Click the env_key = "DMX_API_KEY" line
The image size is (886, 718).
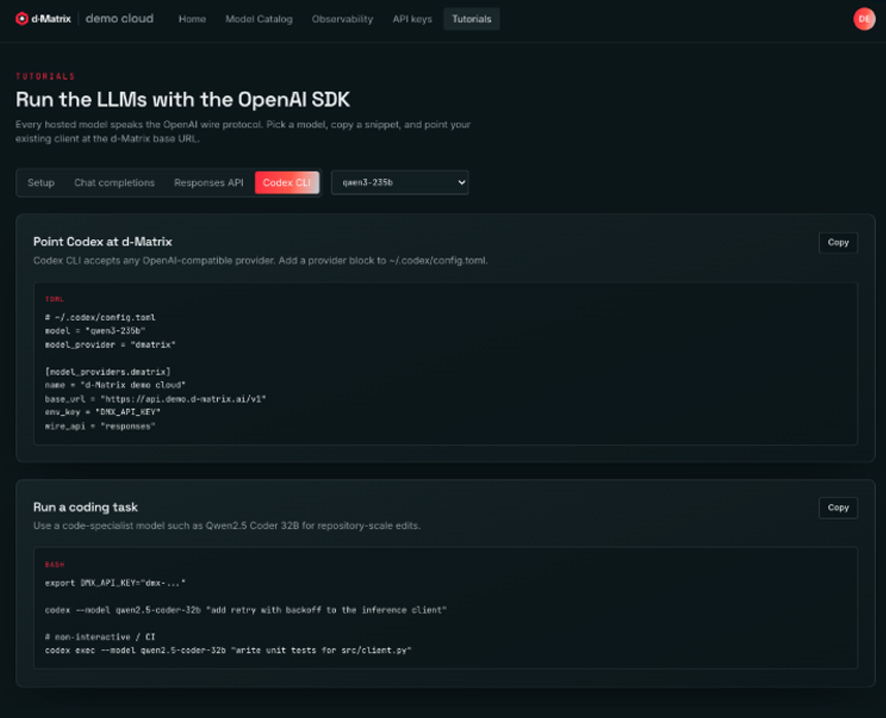click(102, 412)
